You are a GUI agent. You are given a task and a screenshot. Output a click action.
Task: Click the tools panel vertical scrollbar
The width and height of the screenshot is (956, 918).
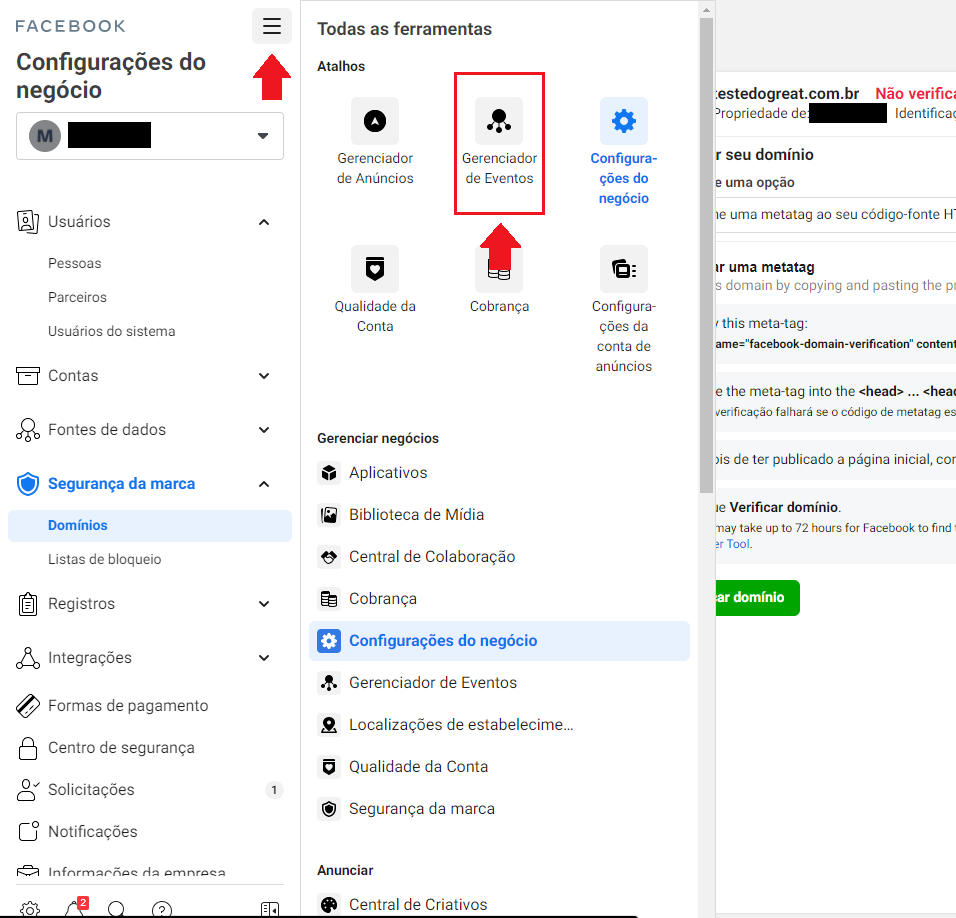coord(706,255)
